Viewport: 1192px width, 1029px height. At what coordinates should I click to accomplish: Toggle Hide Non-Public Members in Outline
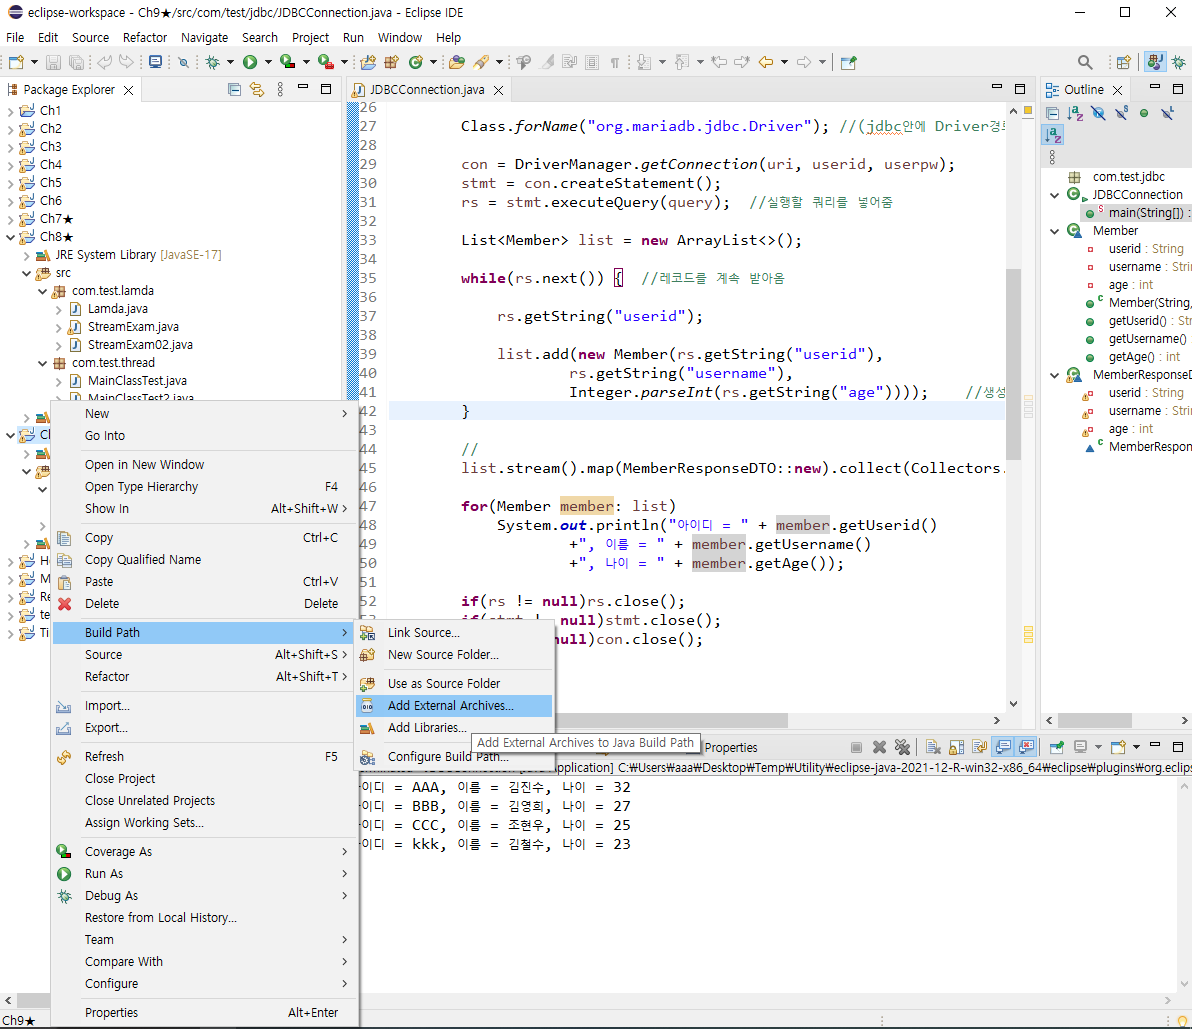pos(1144,114)
